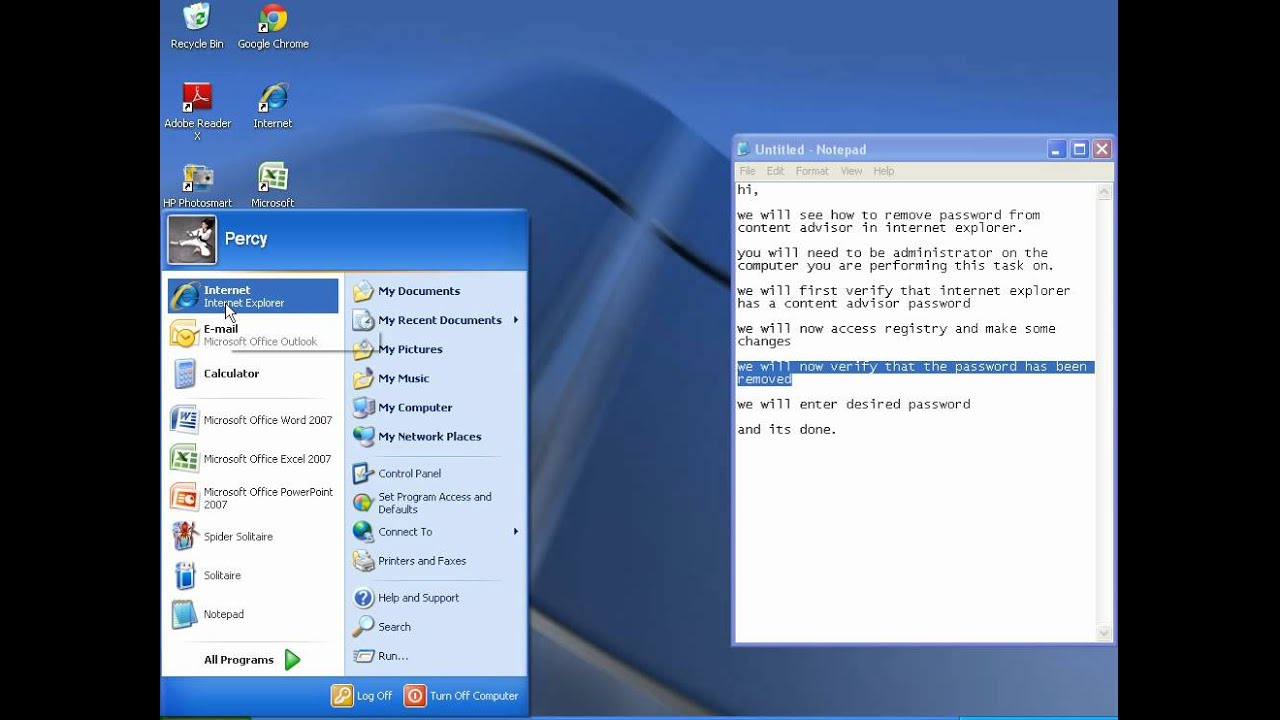Viewport: 1280px width, 720px height.
Task: Open Notepad's File menu
Action: coord(747,171)
